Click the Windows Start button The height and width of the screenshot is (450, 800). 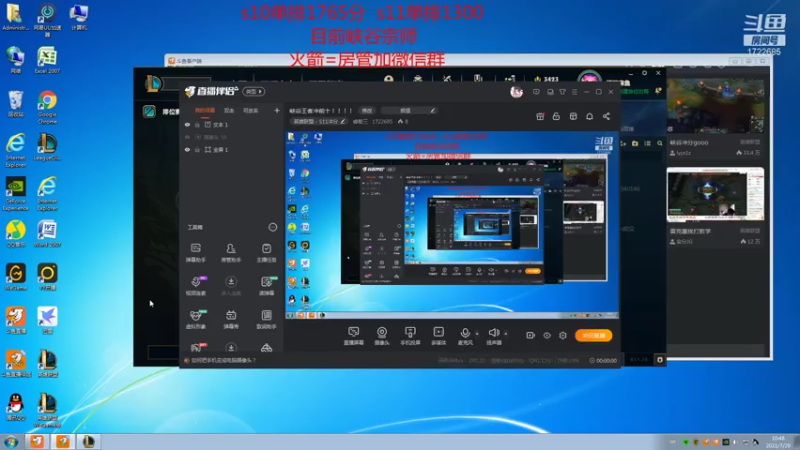coord(11,442)
